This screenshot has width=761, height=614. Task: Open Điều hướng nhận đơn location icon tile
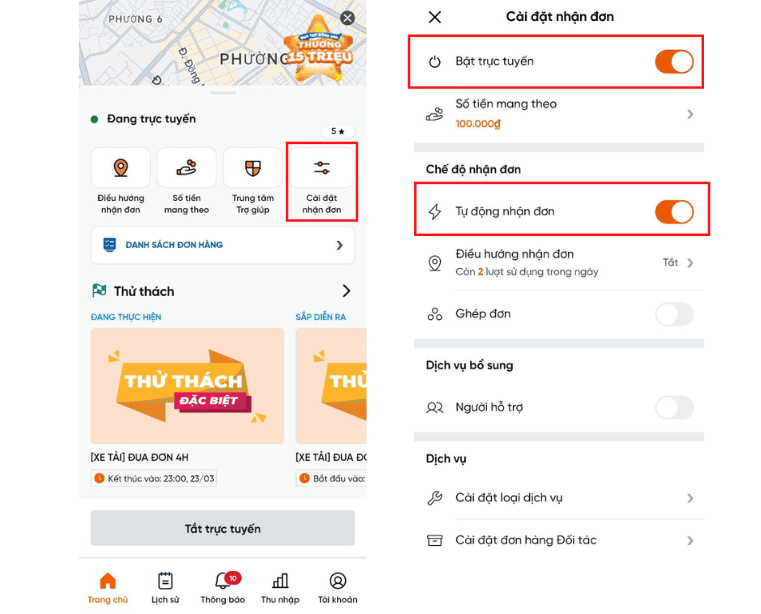point(121,168)
